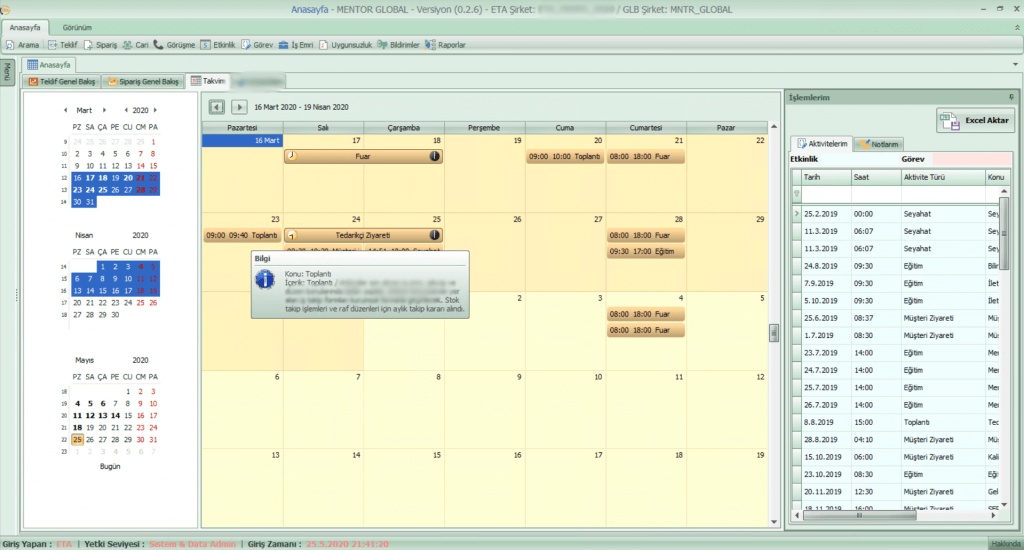
Task: Select the Takvim tab
Action: (208, 81)
